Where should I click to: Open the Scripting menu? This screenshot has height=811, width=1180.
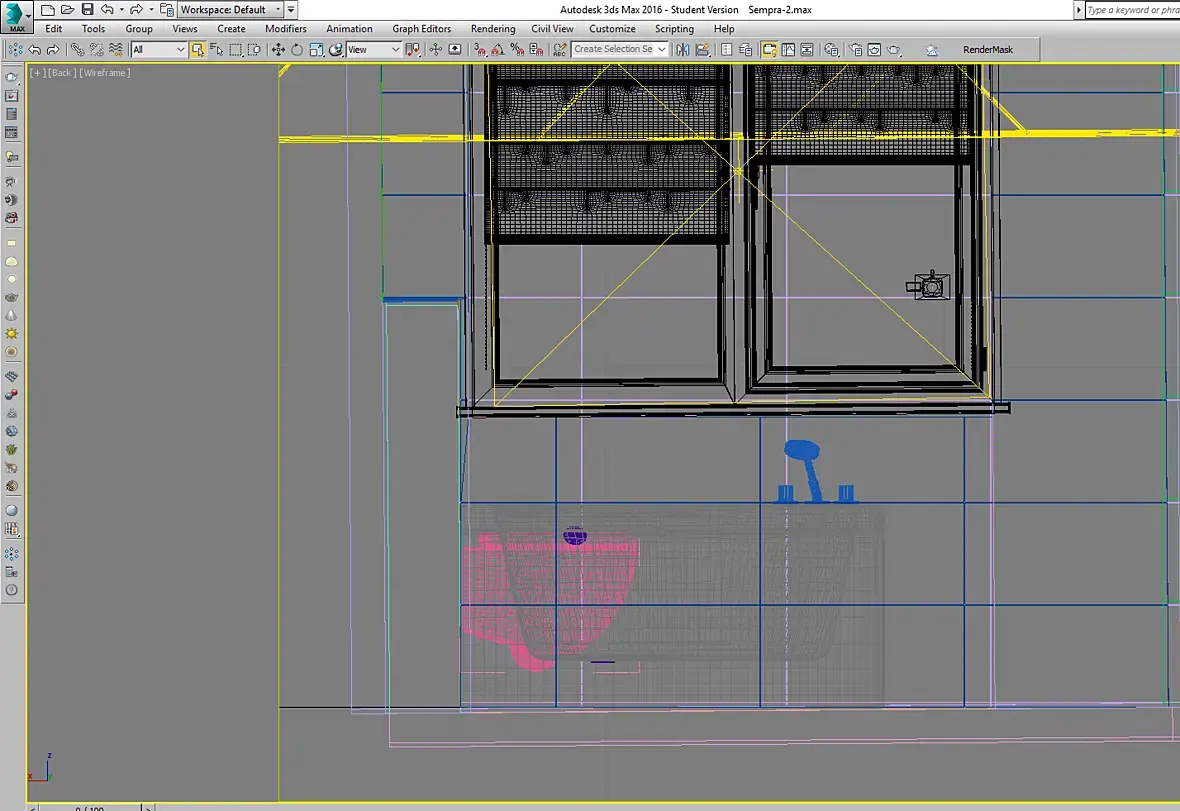tap(674, 29)
